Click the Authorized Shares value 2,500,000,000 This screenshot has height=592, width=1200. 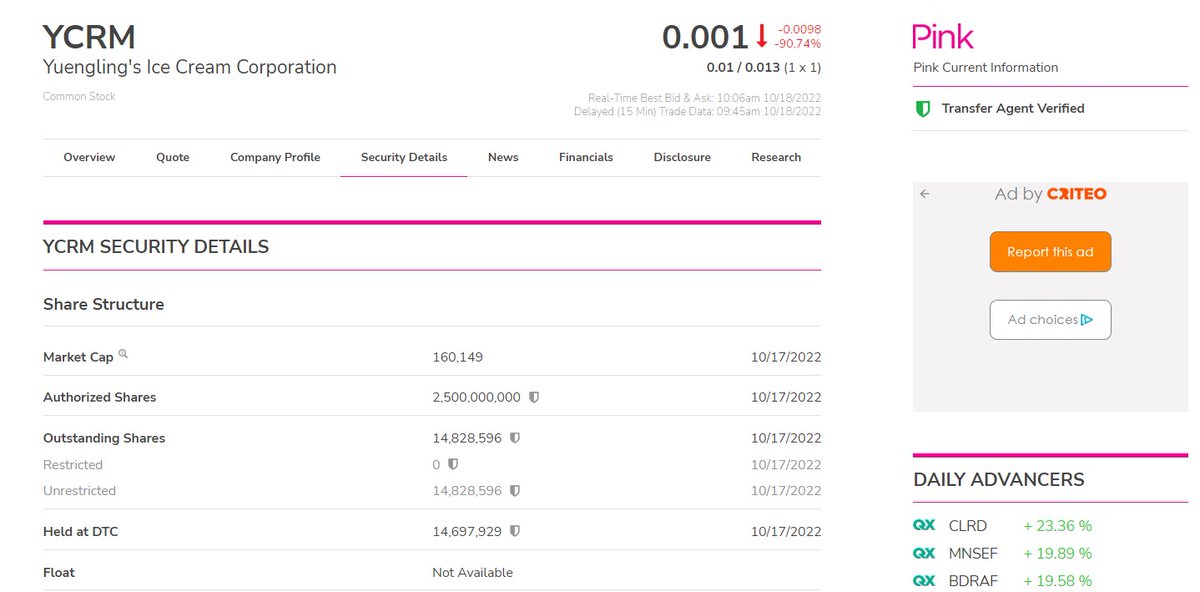coord(477,397)
